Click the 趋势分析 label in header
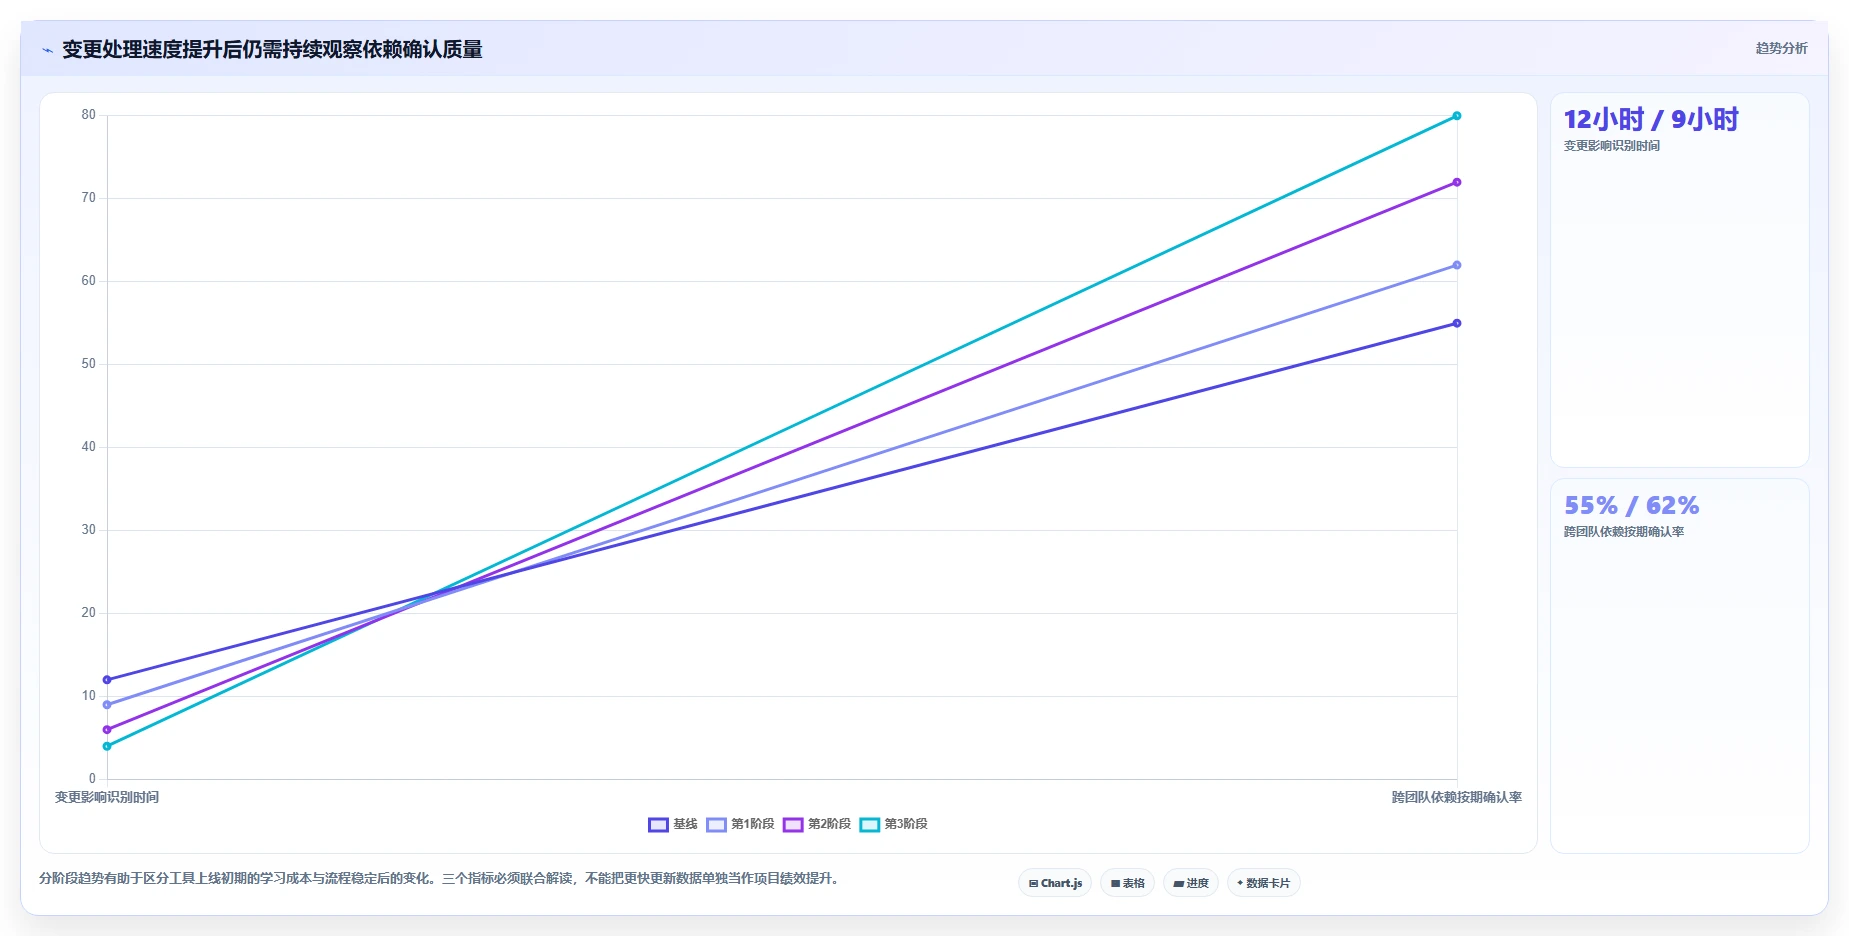 (x=1781, y=48)
